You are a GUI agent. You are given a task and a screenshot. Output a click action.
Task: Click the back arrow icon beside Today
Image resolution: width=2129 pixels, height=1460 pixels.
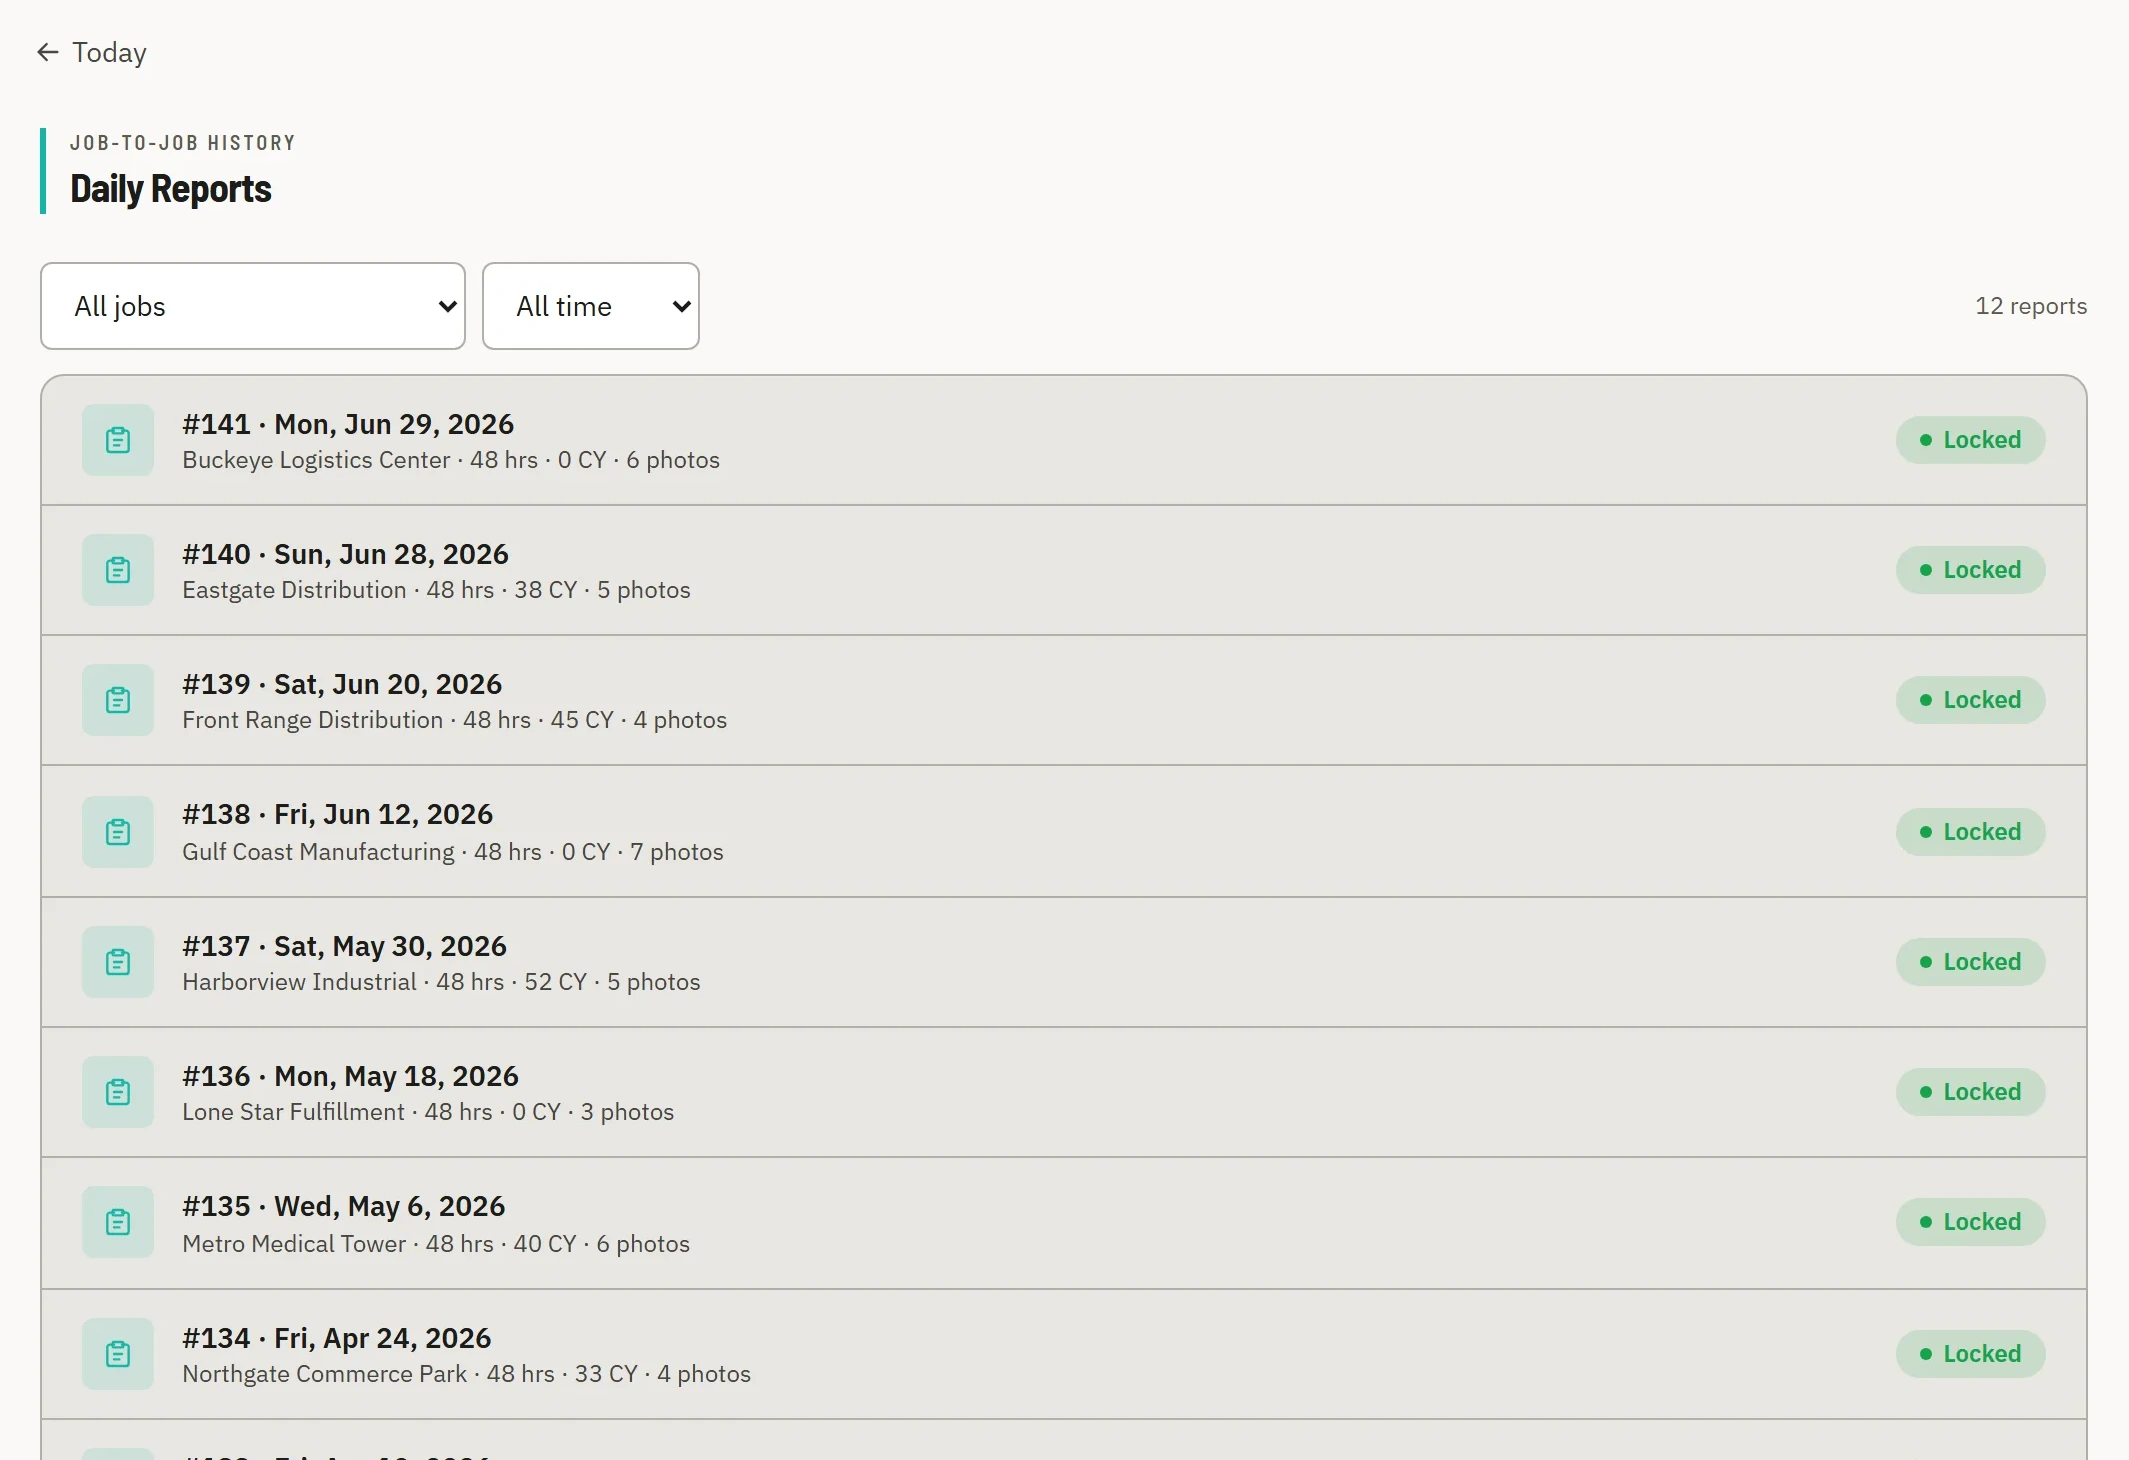click(x=48, y=52)
